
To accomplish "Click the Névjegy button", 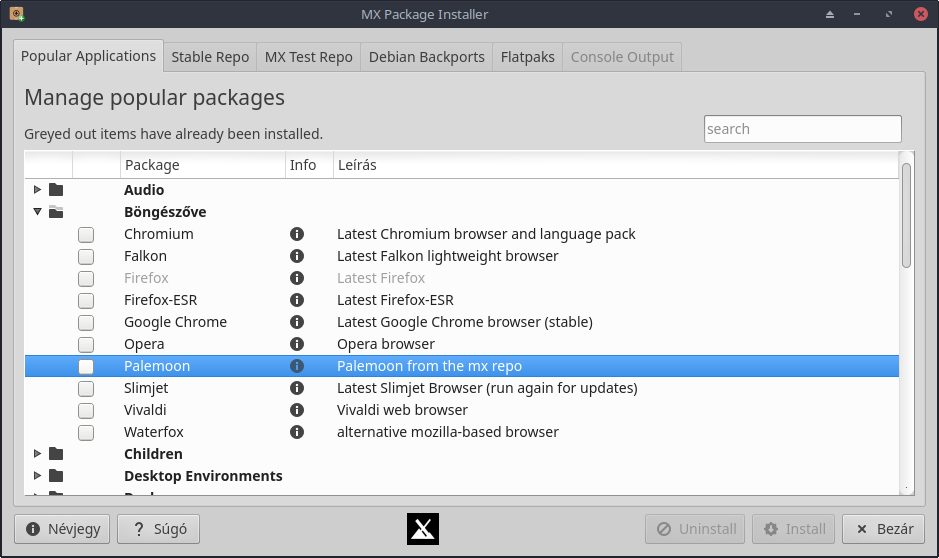I will [62, 529].
